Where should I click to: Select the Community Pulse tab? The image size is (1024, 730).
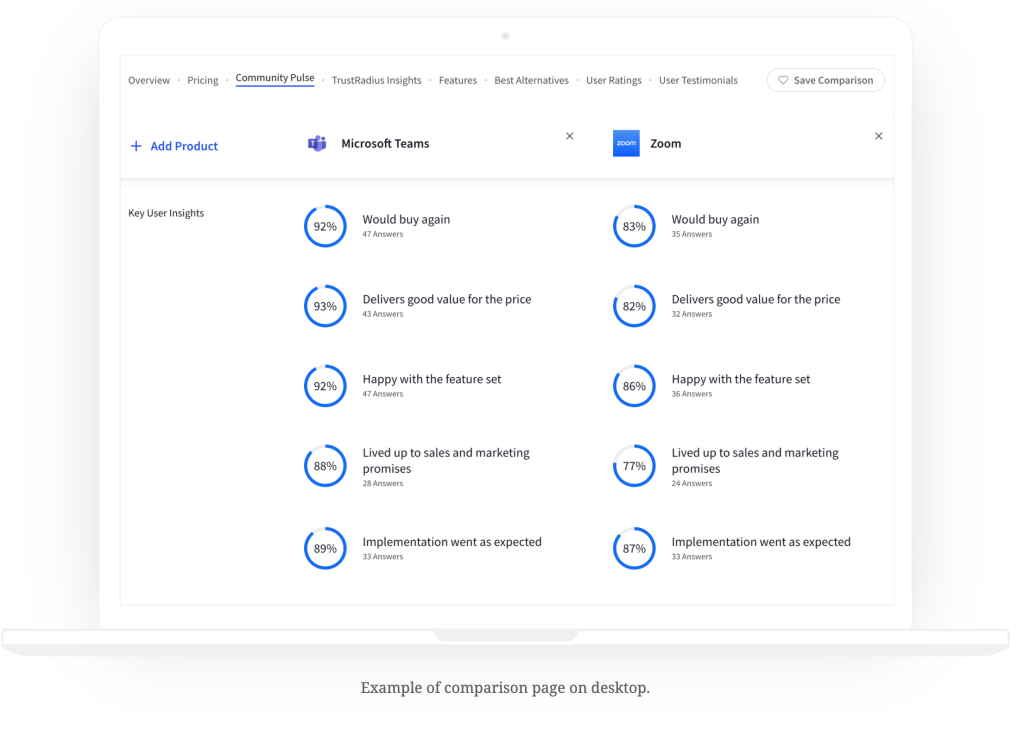tap(275, 79)
